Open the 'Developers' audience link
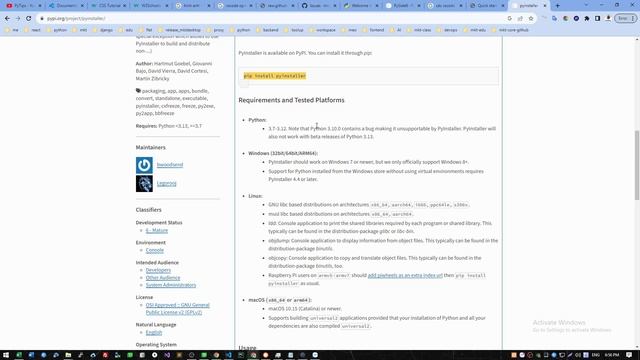This screenshot has height=360, width=640. pyautogui.click(x=158, y=270)
